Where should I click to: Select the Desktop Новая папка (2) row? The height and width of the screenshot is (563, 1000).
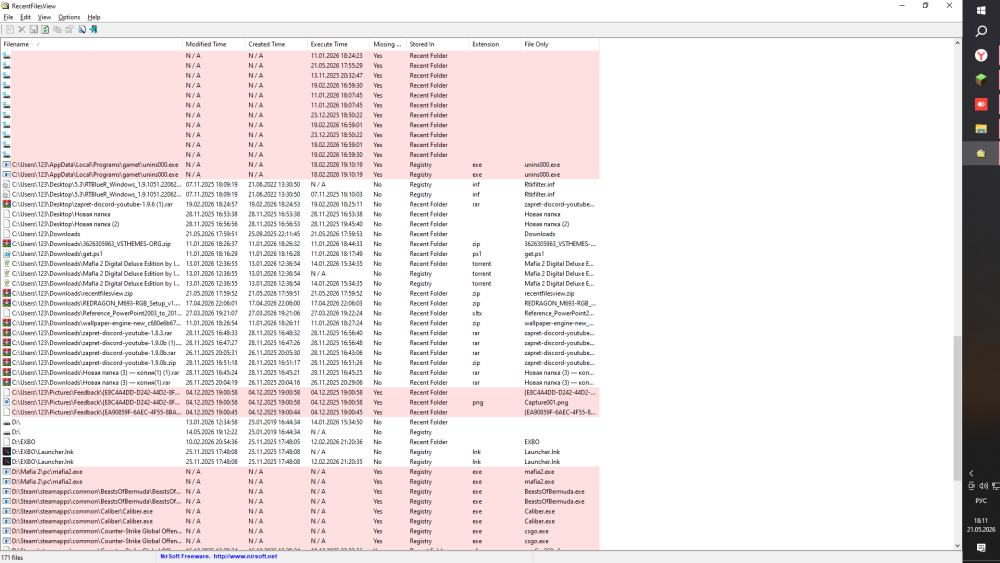pyautogui.click(x=300, y=224)
